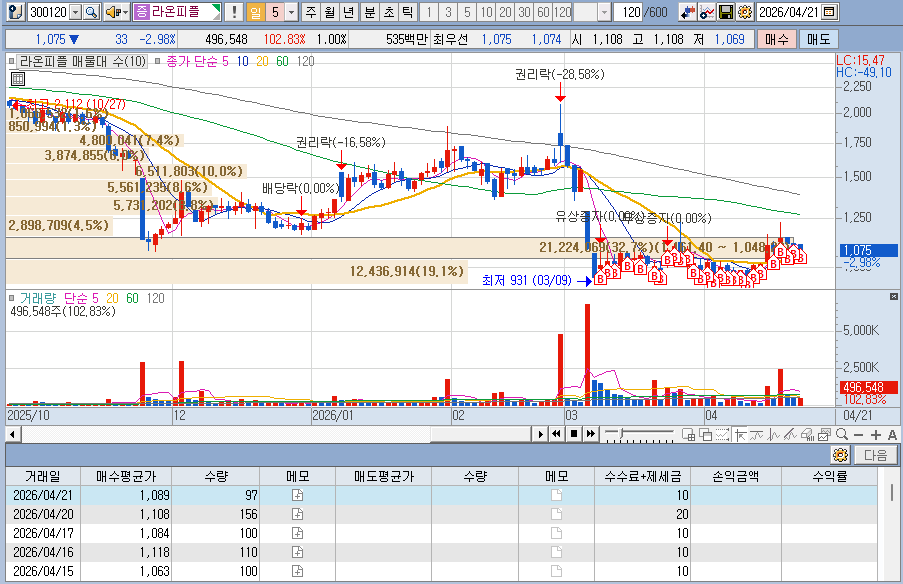Click the plus zoom-in icon
The width and height of the screenshot is (903, 584).
pos(876,435)
